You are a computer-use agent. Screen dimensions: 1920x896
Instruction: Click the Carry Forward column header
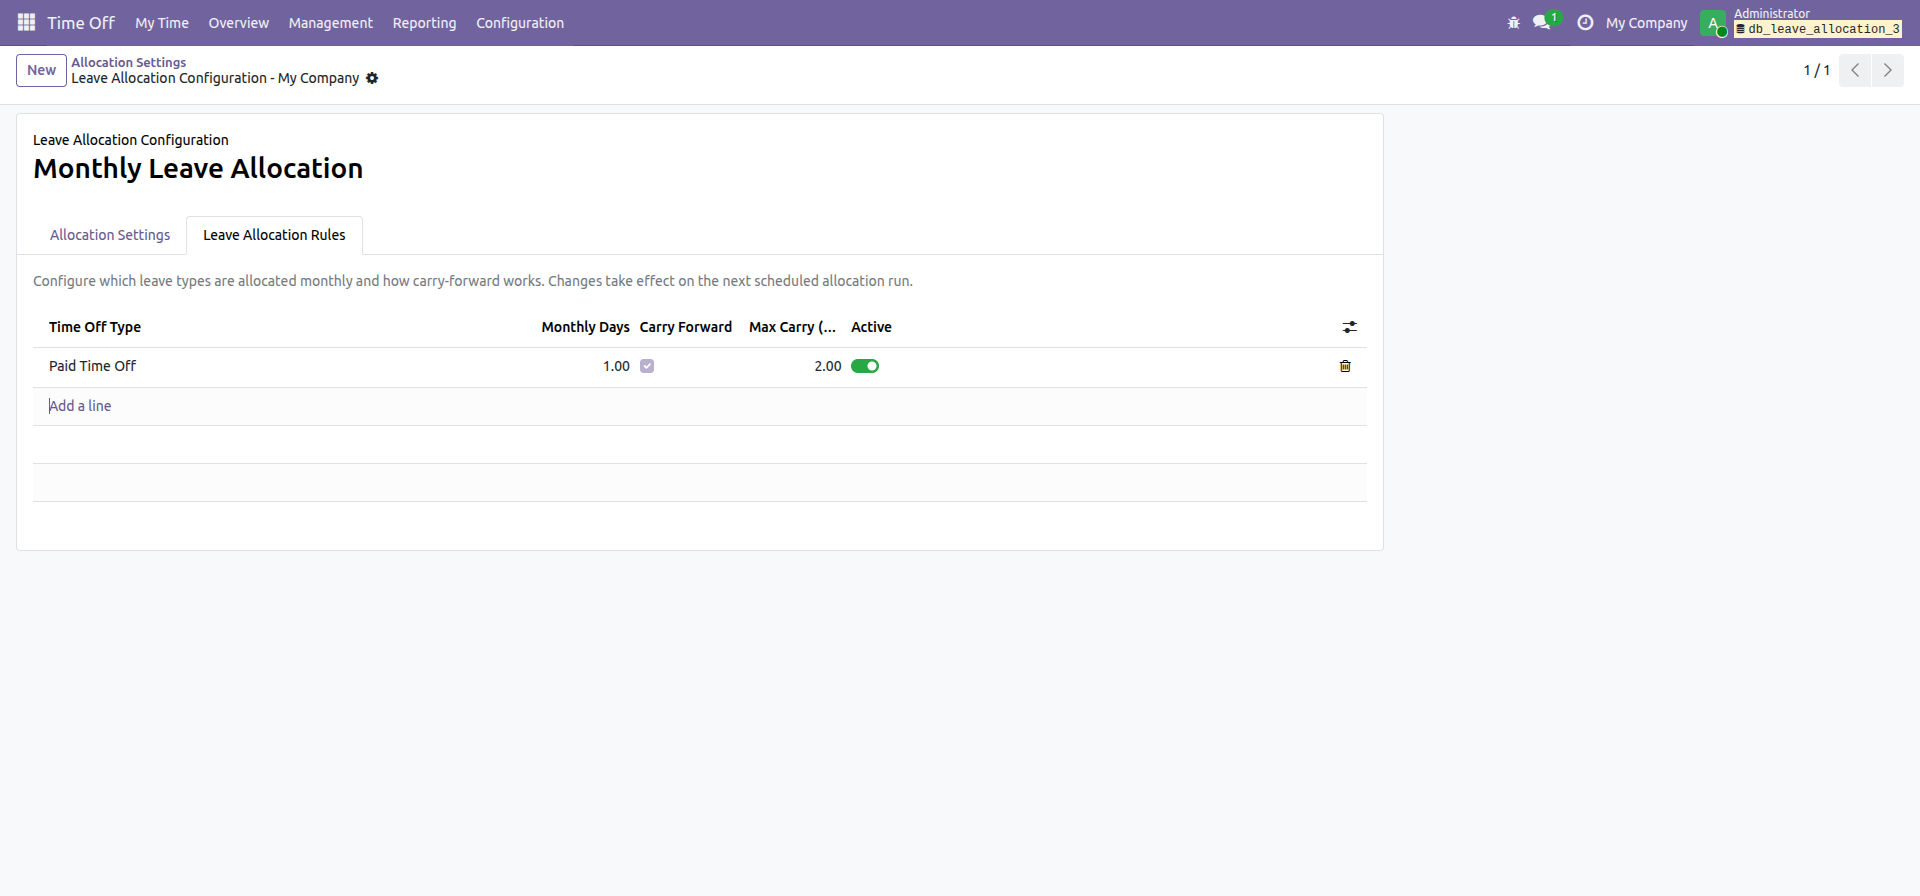tap(686, 327)
